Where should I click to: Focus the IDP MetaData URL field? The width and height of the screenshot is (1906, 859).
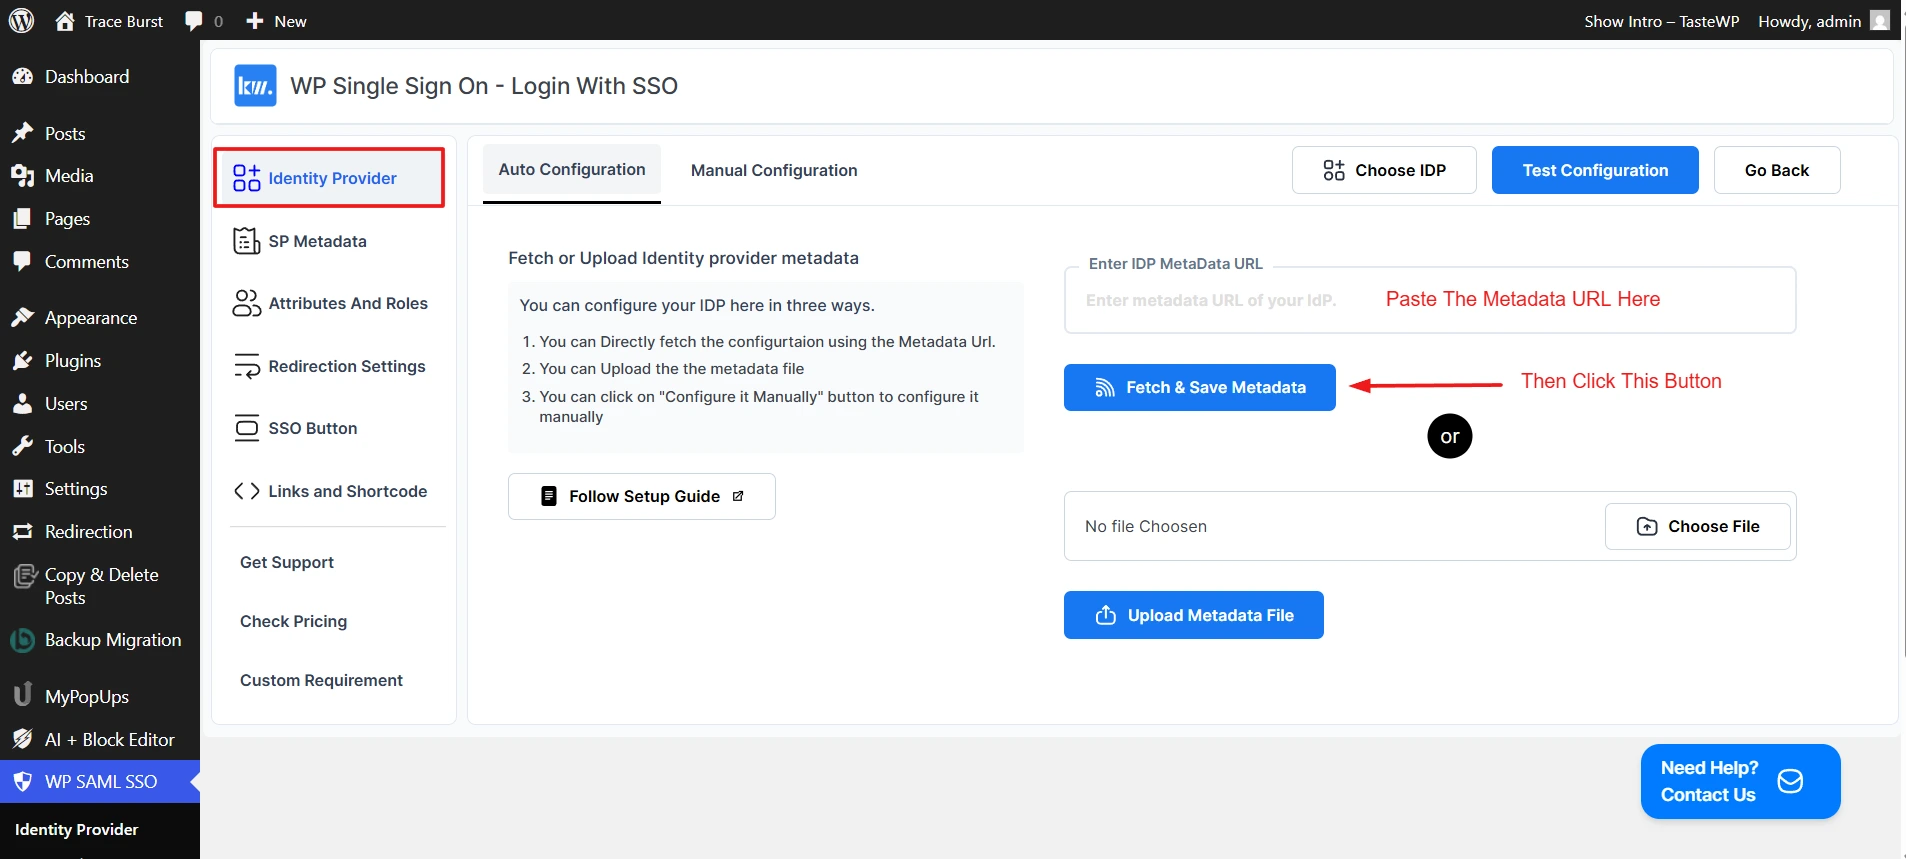click(x=1430, y=300)
